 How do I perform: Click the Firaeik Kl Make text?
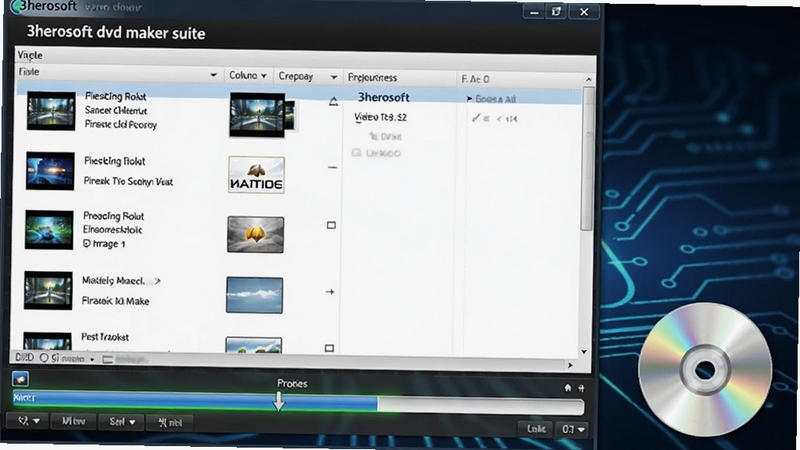coord(115,301)
